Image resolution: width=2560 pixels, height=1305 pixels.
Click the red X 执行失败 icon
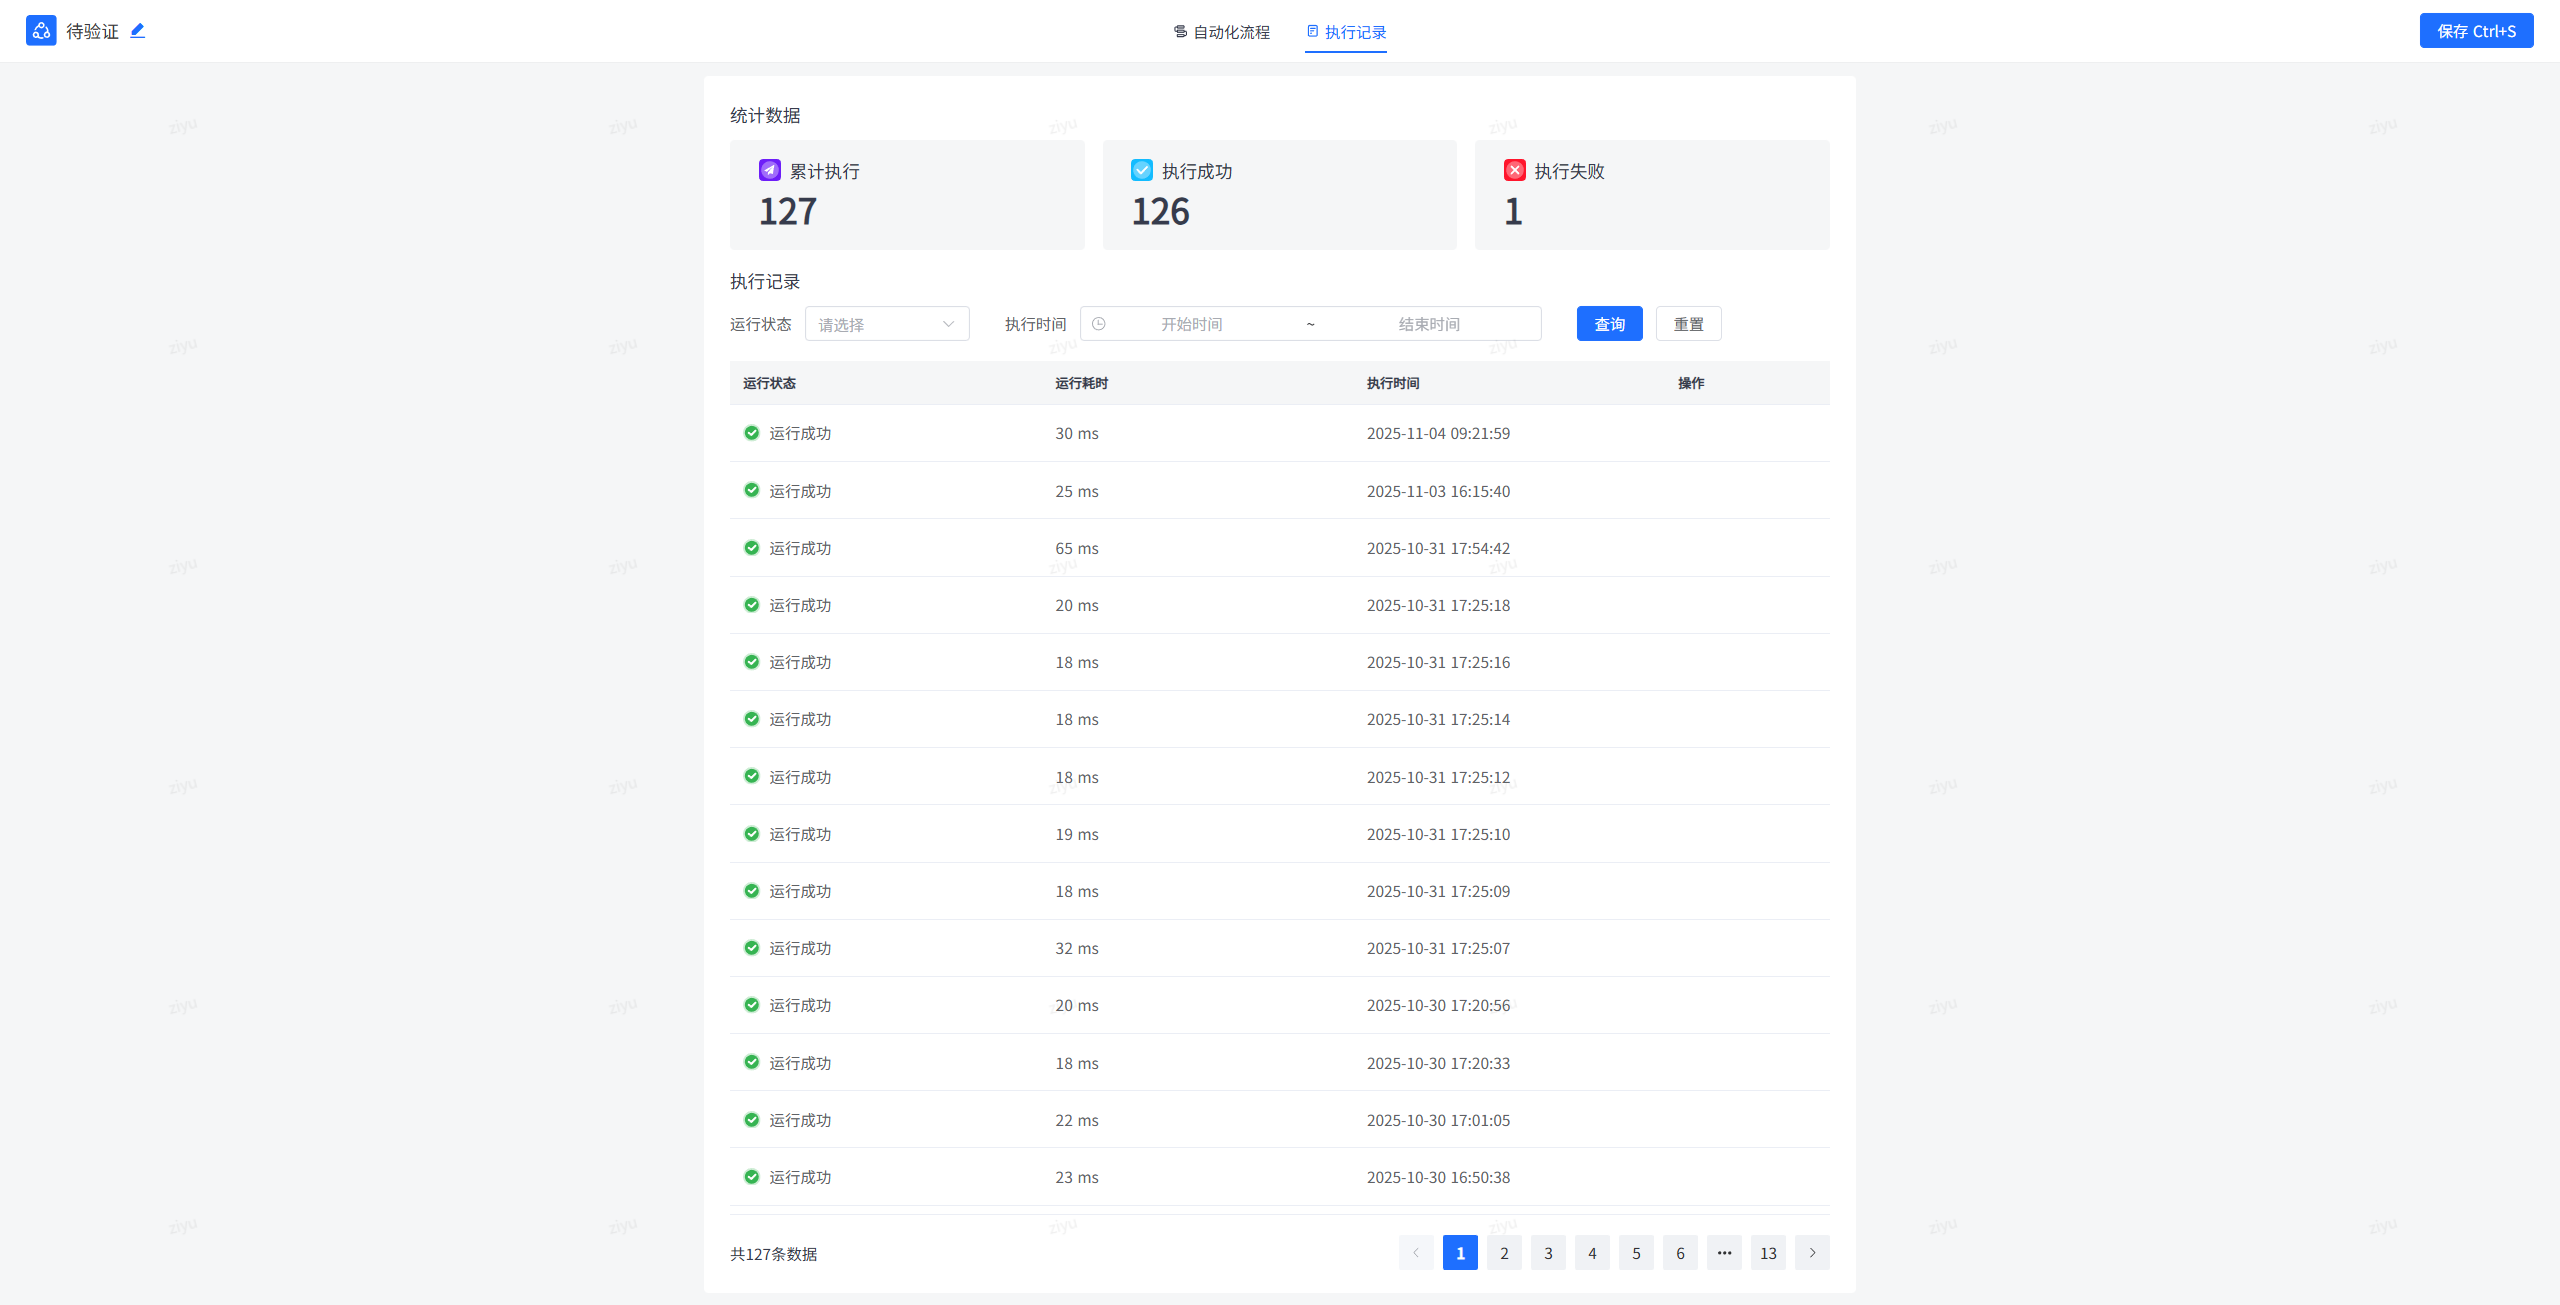pos(1514,170)
